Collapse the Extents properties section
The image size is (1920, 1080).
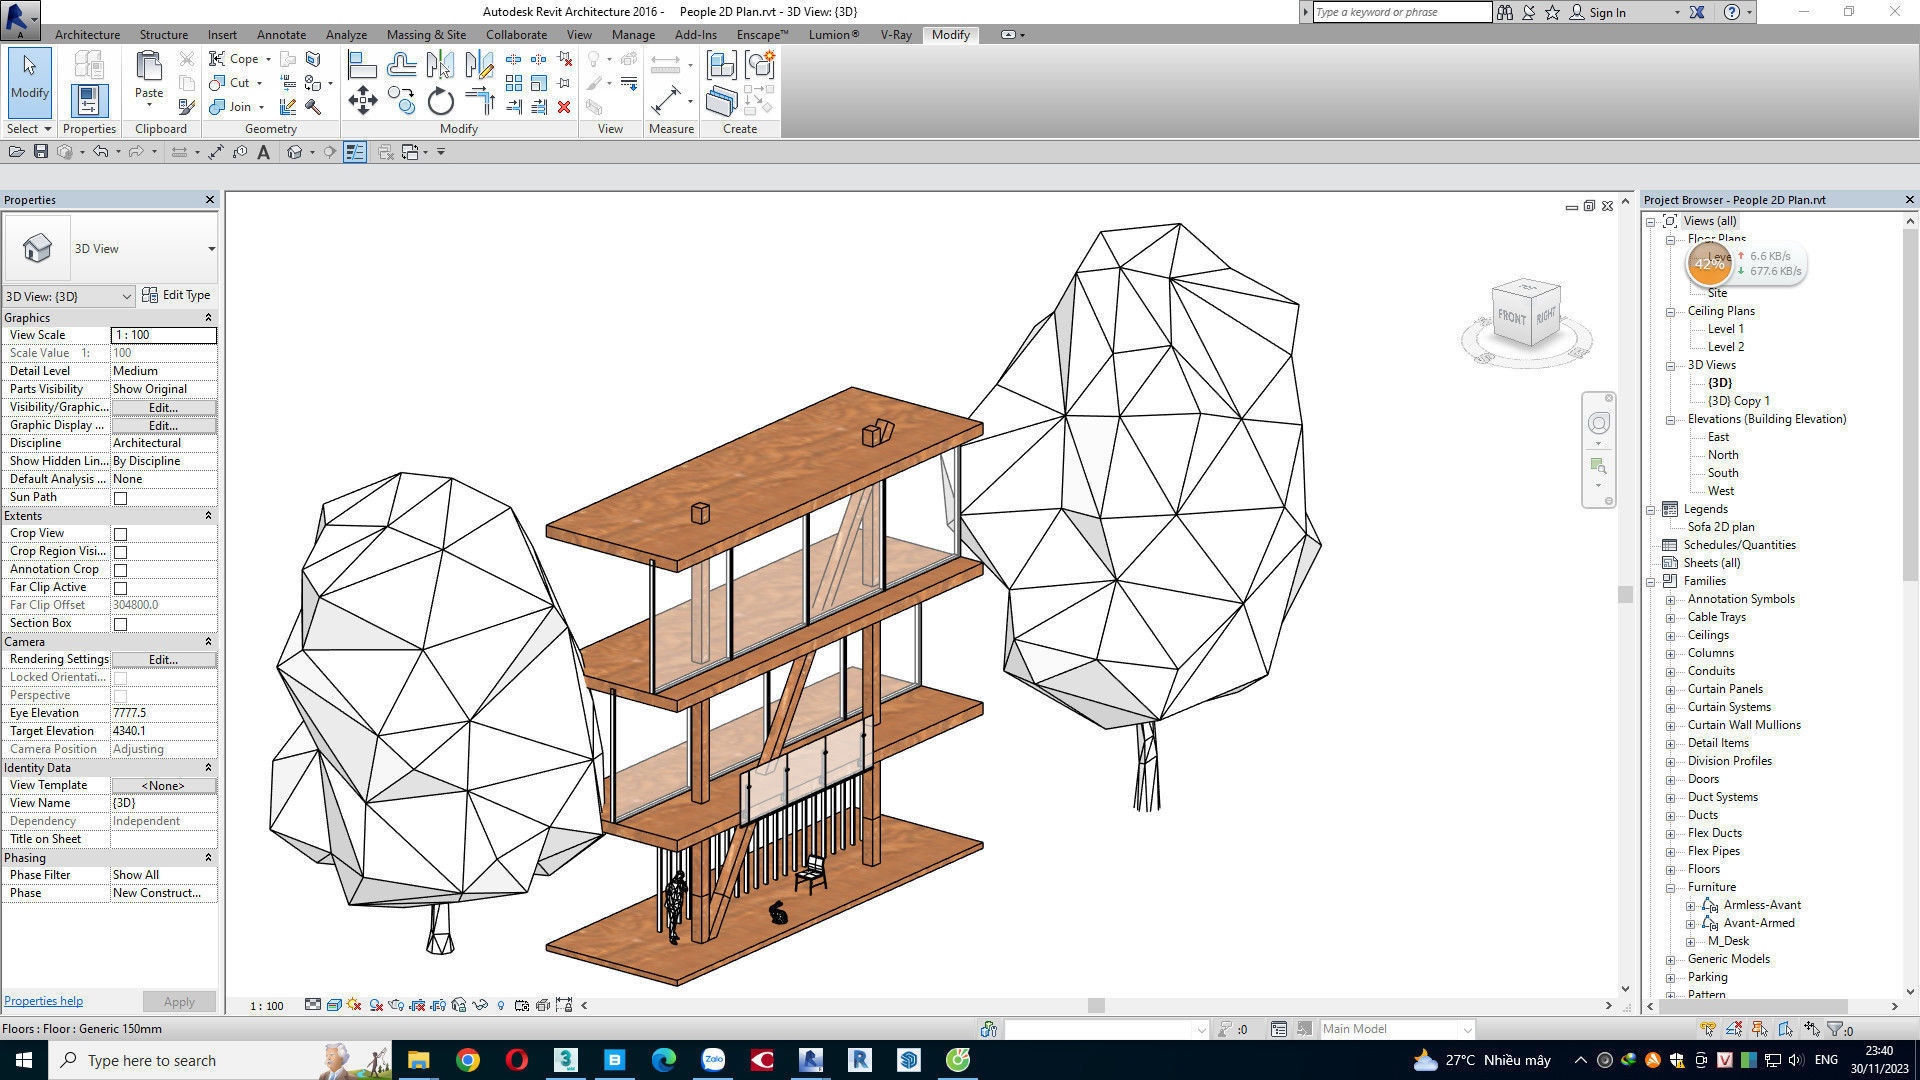coord(208,515)
